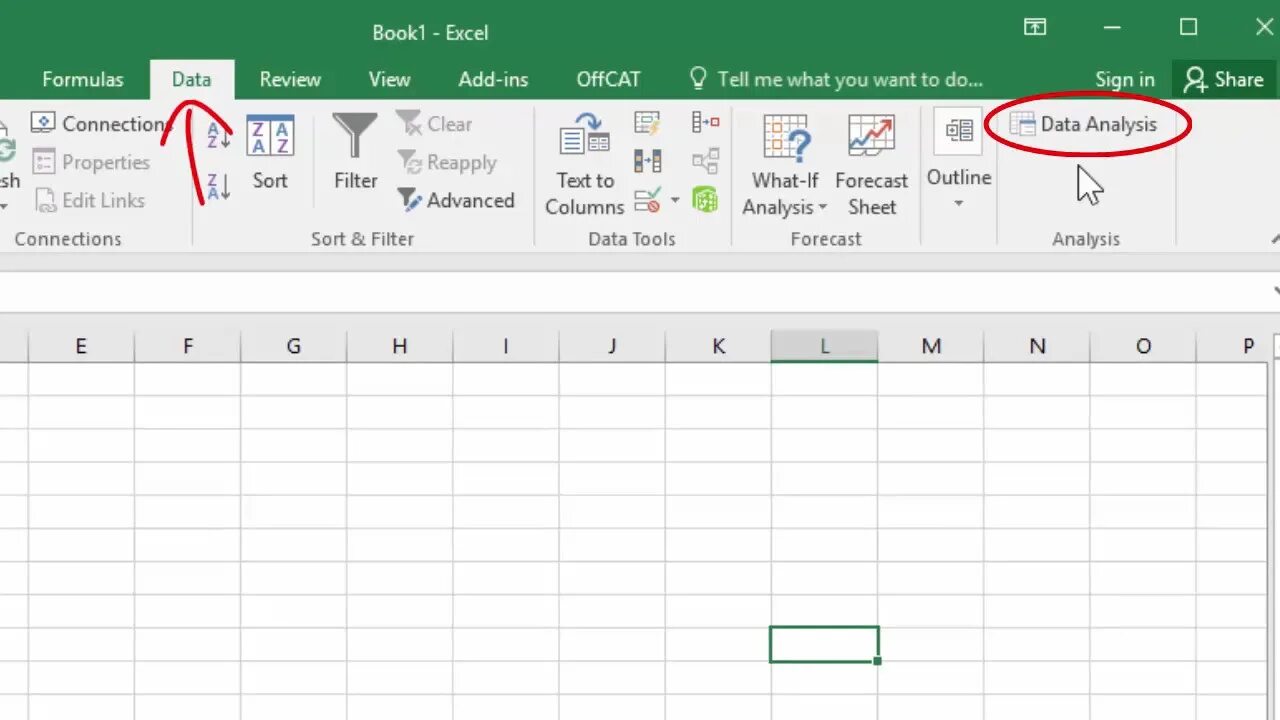
Task: Select column J header
Action: coord(611,347)
